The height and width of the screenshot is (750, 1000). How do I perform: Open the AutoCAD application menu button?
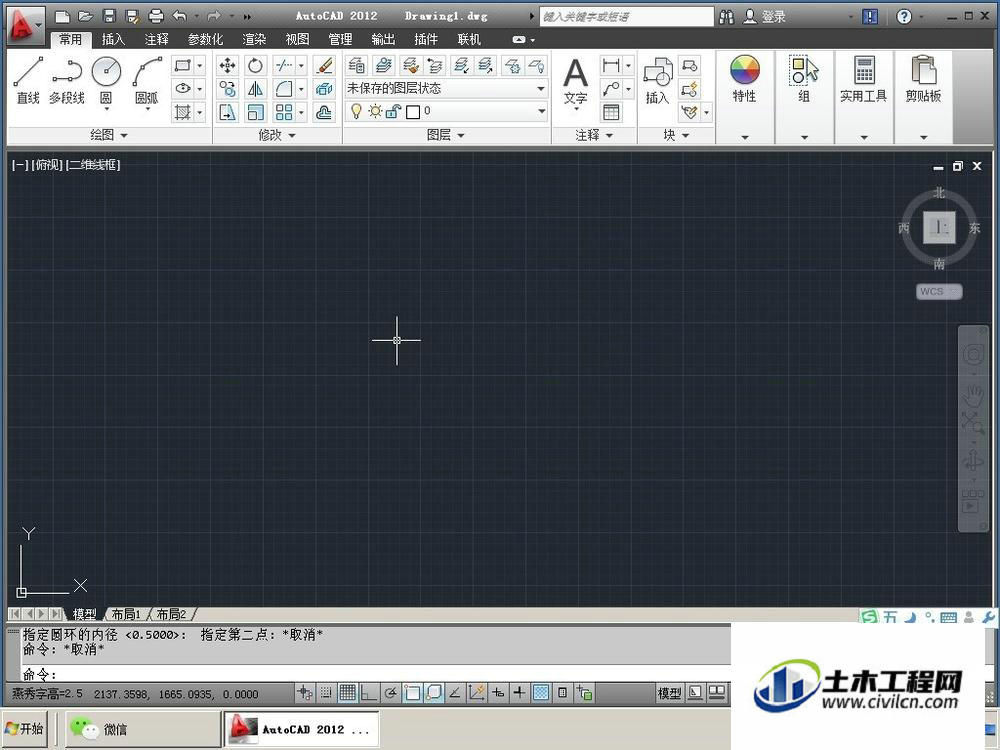tap(26, 26)
